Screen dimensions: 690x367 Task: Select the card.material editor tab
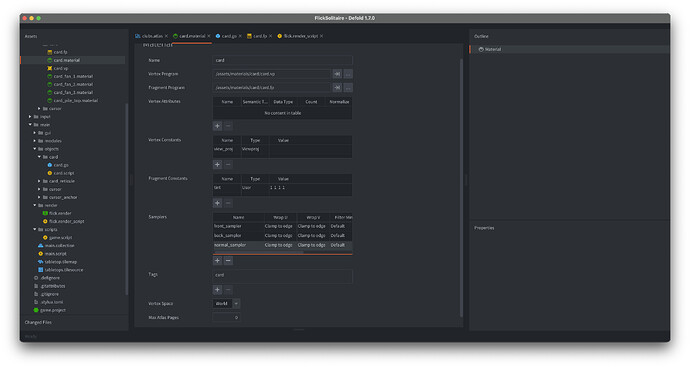pos(192,36)
